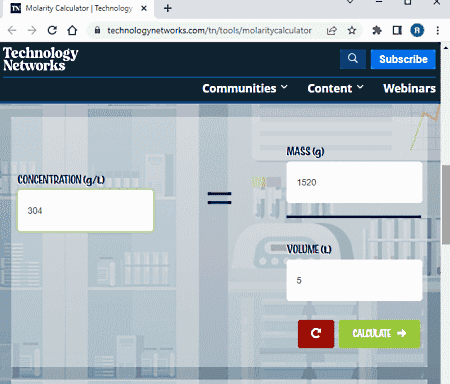Click the browser back arrow
This screenshot has width=450, height=384.
point(12,30)
